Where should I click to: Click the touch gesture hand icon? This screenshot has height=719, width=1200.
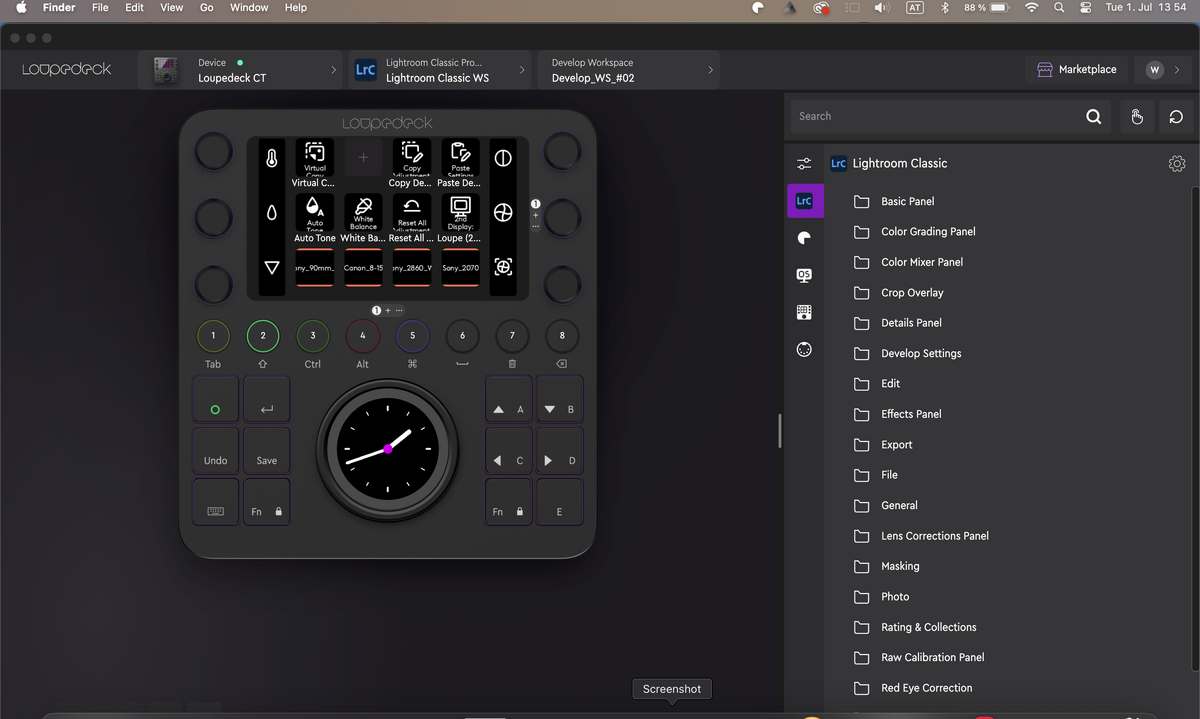coord(1137,117)
